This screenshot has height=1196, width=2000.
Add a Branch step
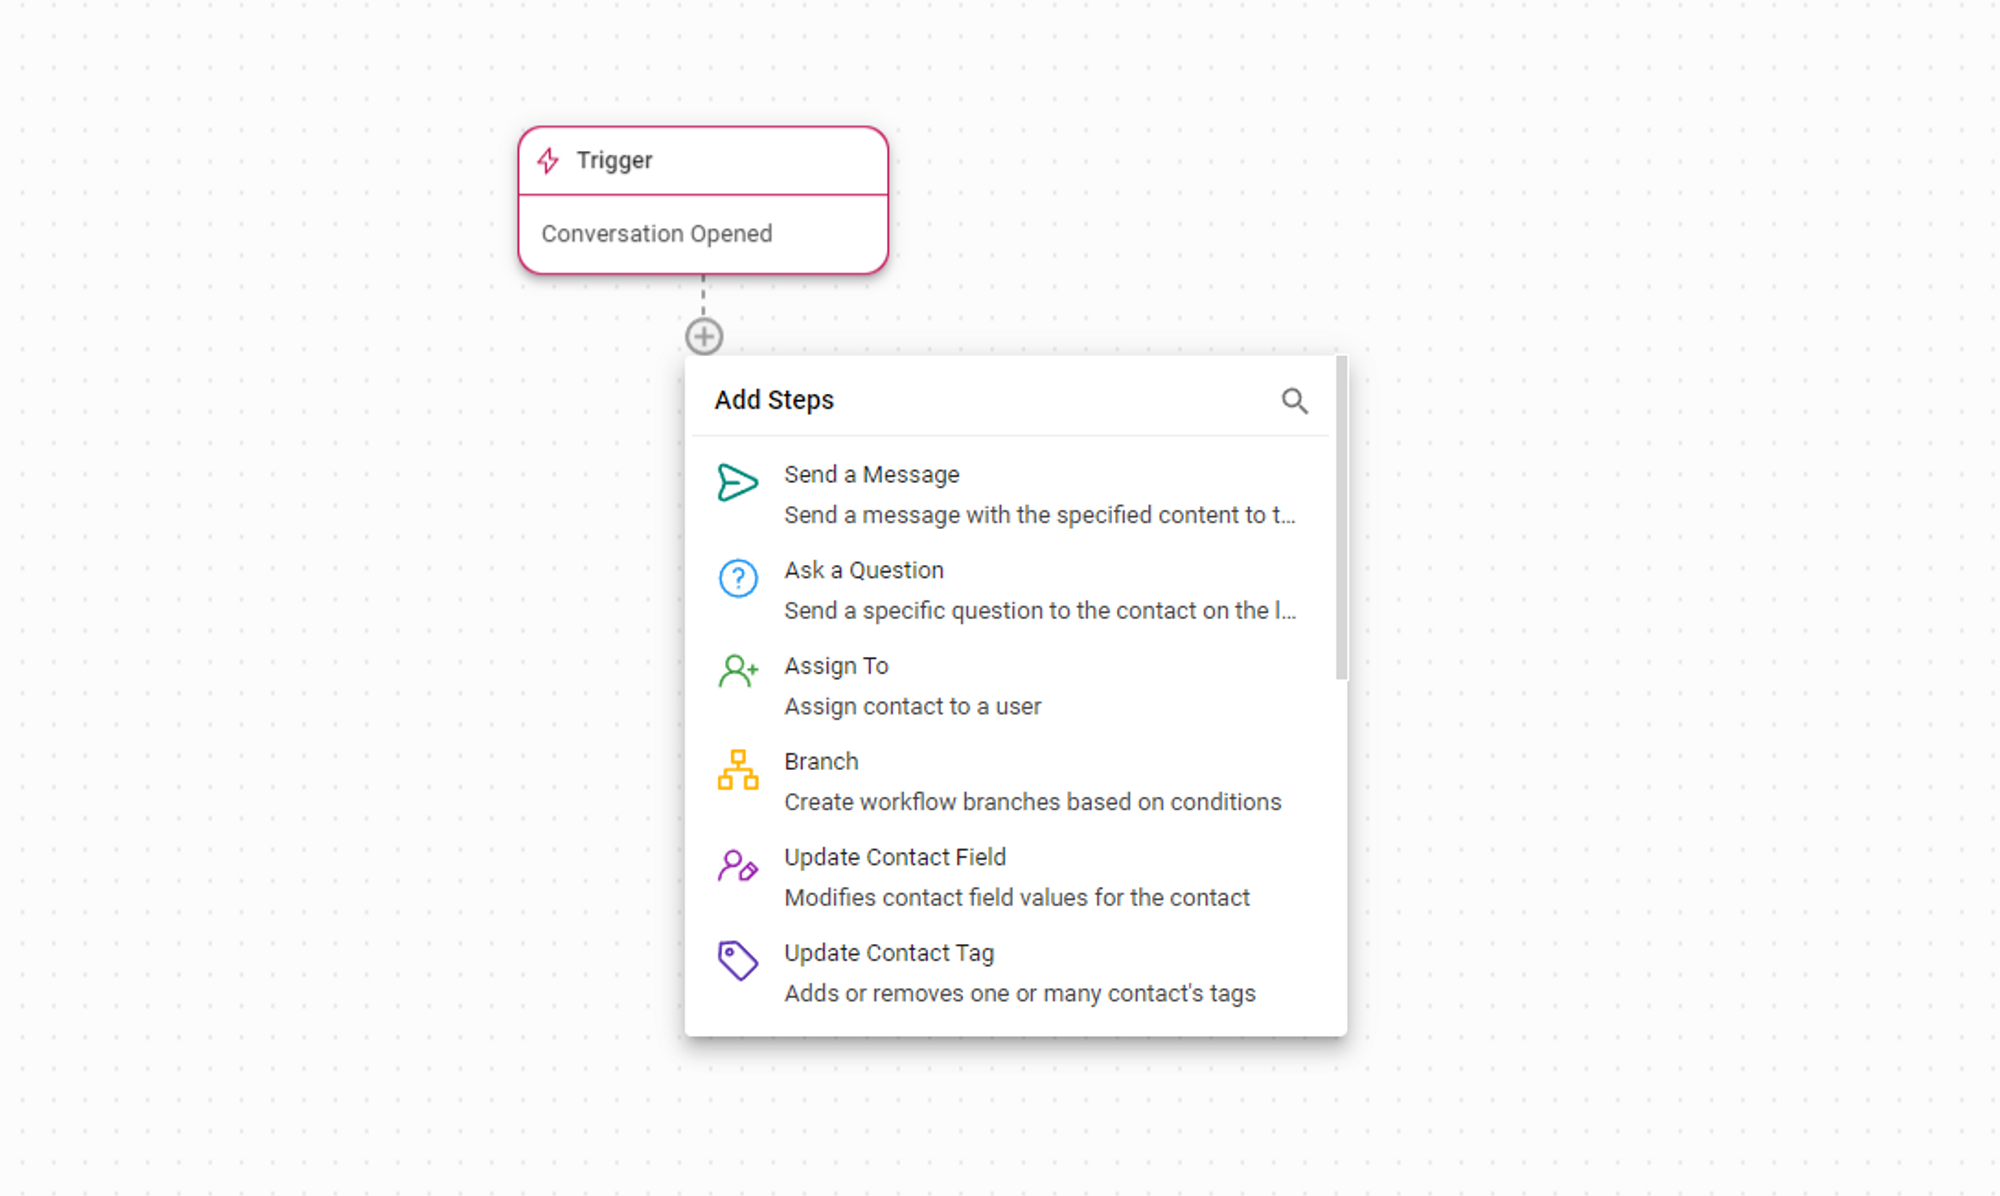coord(821,762)
